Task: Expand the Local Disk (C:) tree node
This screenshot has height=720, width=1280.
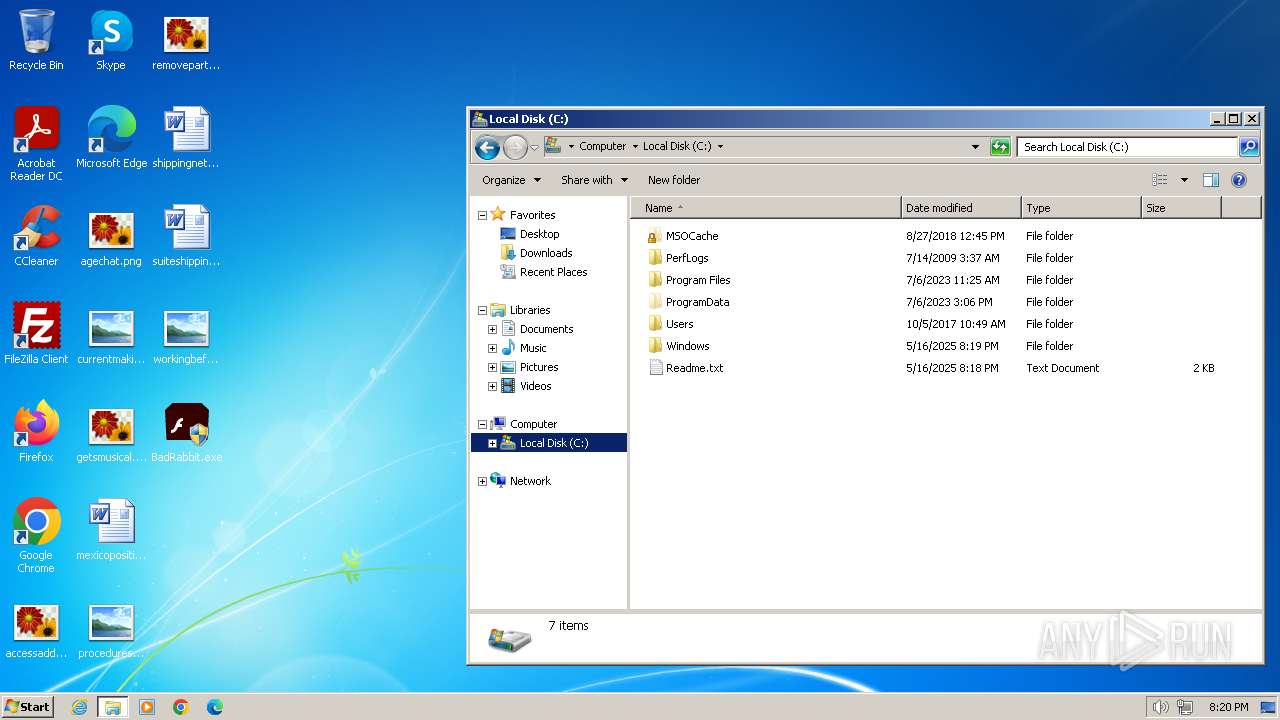Action: coord(492,443)
